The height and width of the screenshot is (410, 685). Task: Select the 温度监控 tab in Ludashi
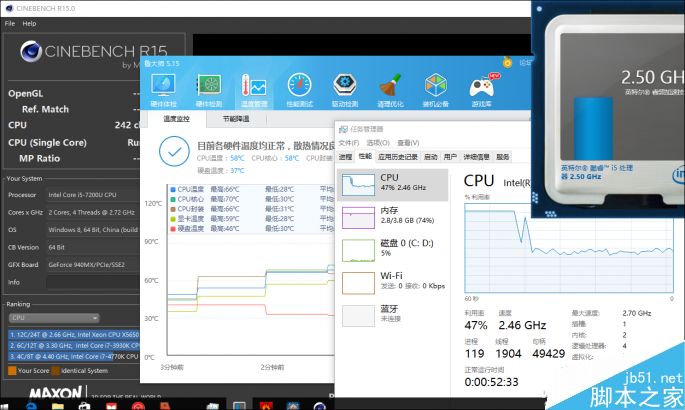pos(176,119)
